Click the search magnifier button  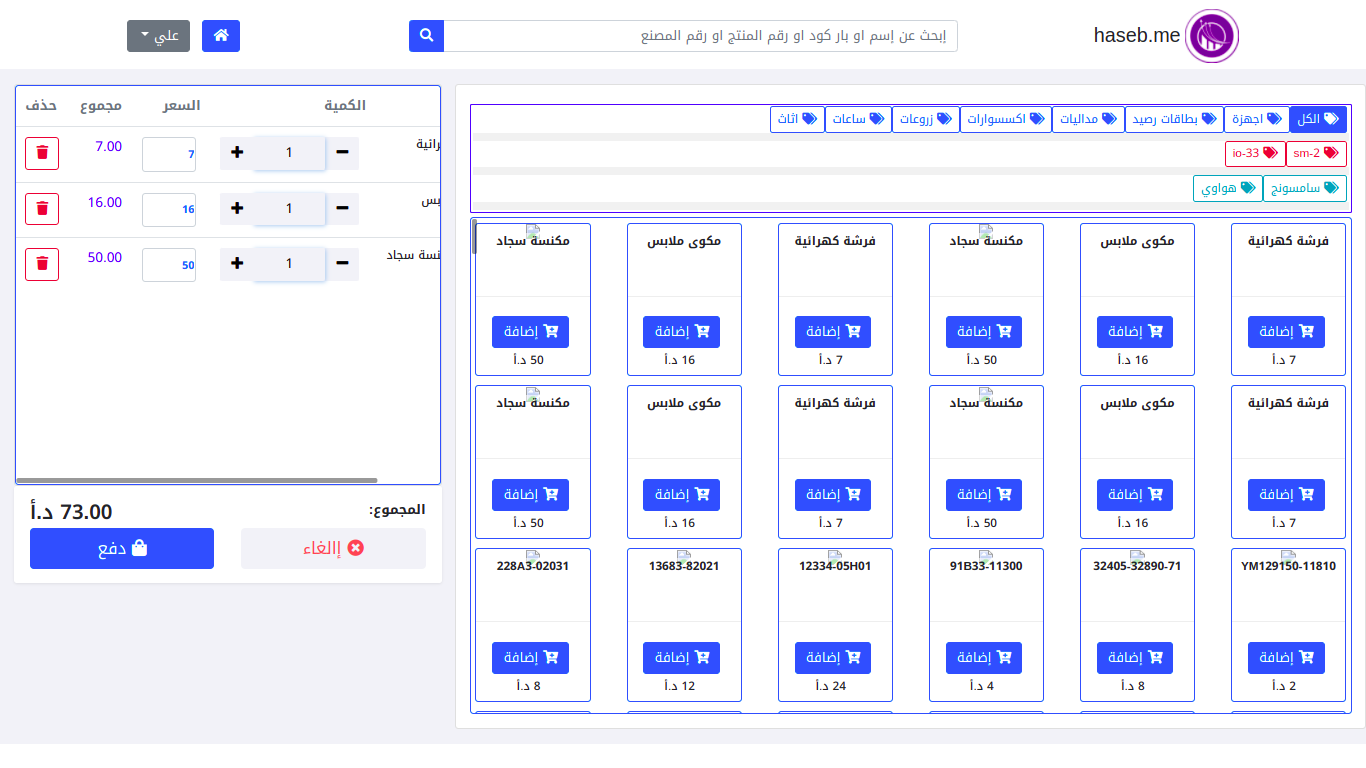426,36
